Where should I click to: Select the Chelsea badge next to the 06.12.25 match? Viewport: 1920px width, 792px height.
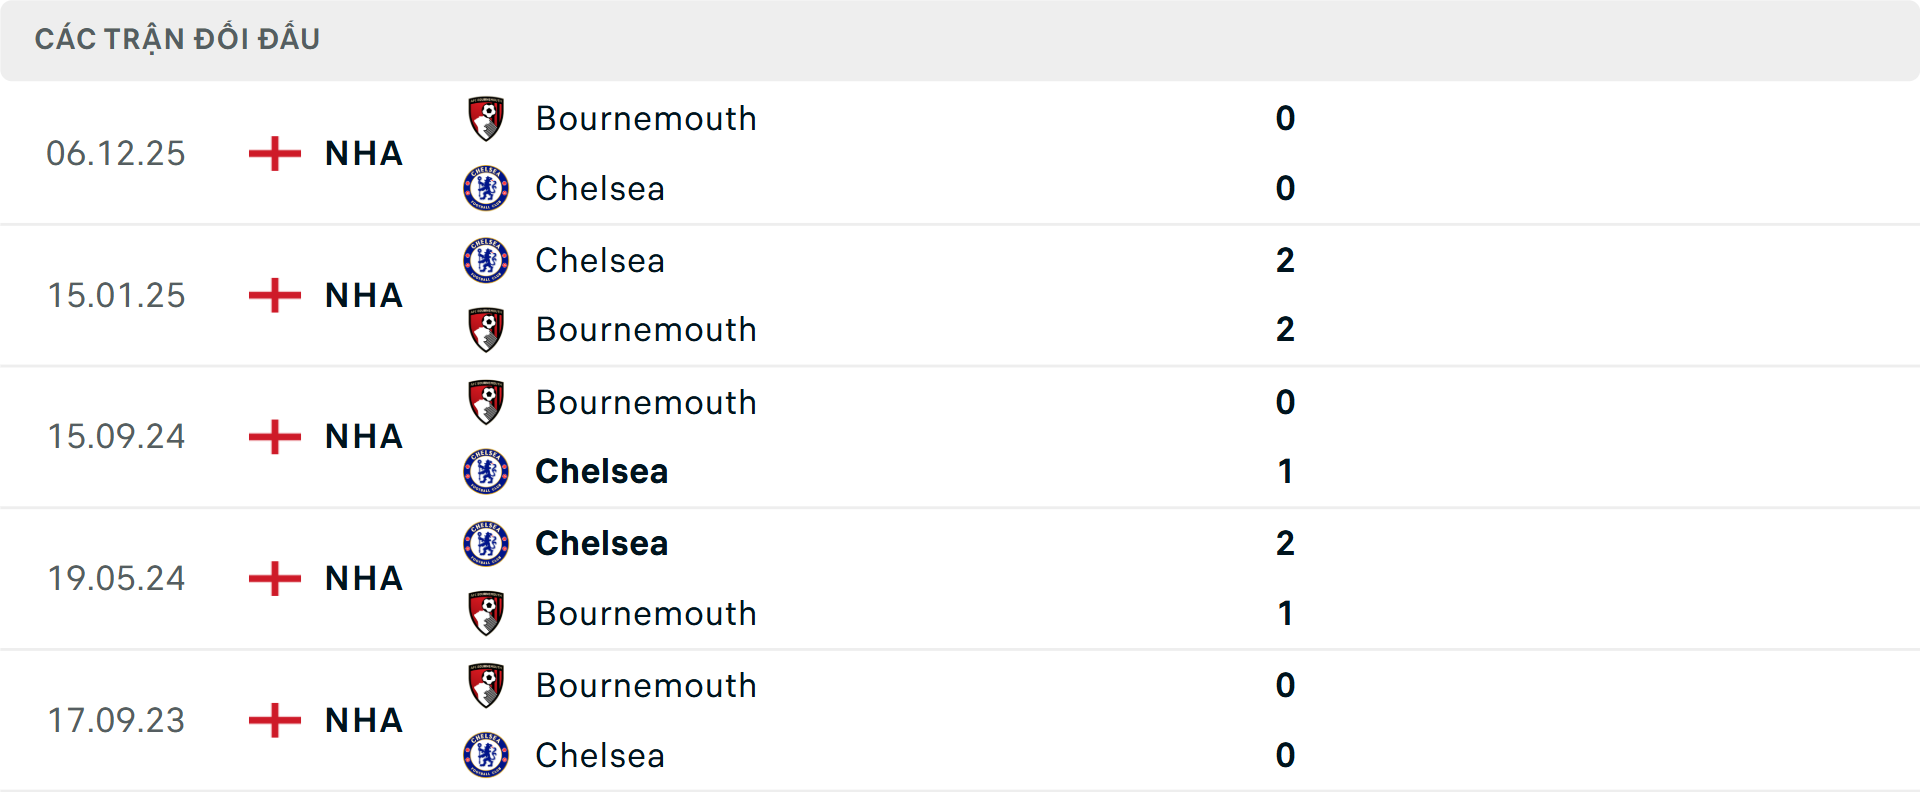coord(486,188)
